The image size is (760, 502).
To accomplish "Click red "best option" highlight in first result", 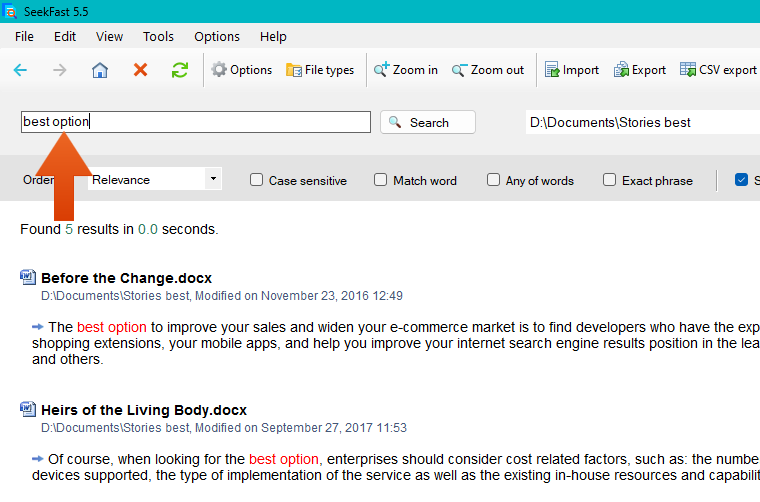I will click(111, 327).
